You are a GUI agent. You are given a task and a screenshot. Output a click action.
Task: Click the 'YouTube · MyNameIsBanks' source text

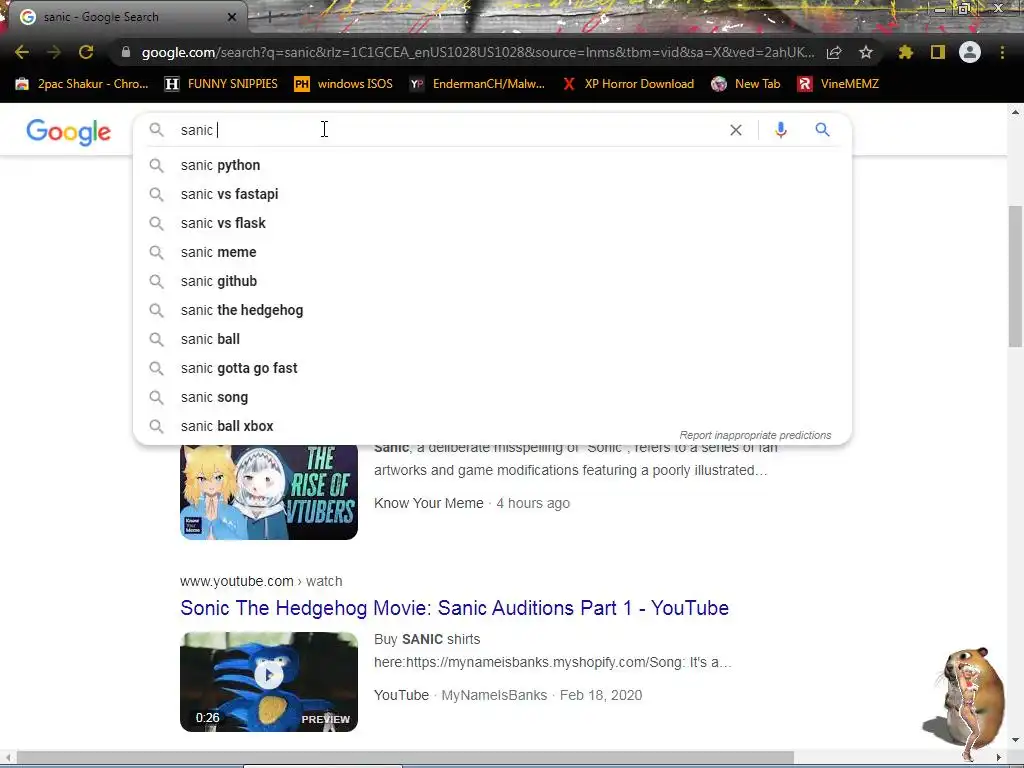tap(460, 696)
